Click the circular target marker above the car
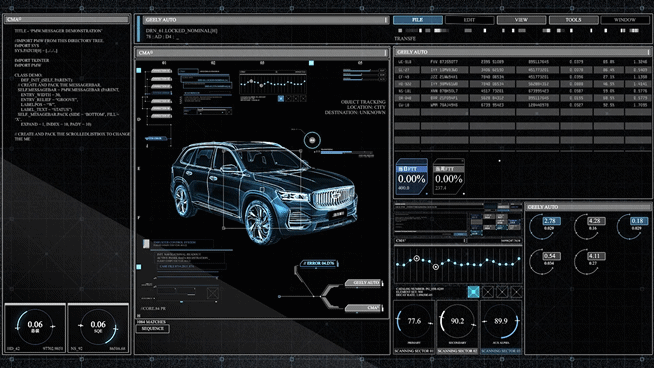The width and height of the screenshot is (654, 368). [x=312, y=140]
